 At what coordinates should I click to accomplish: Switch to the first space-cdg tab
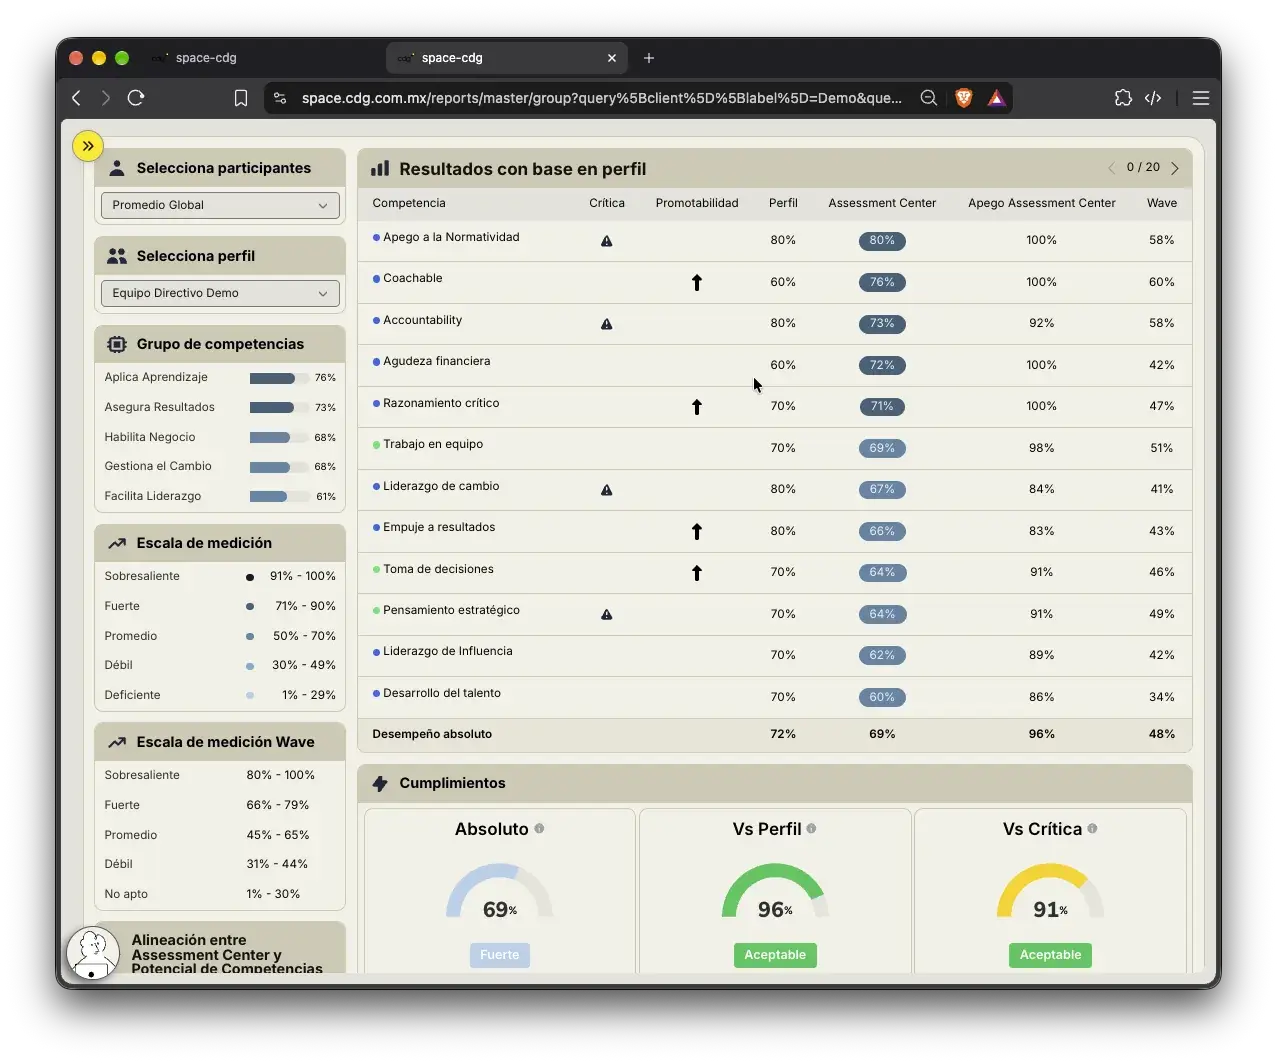205,58
